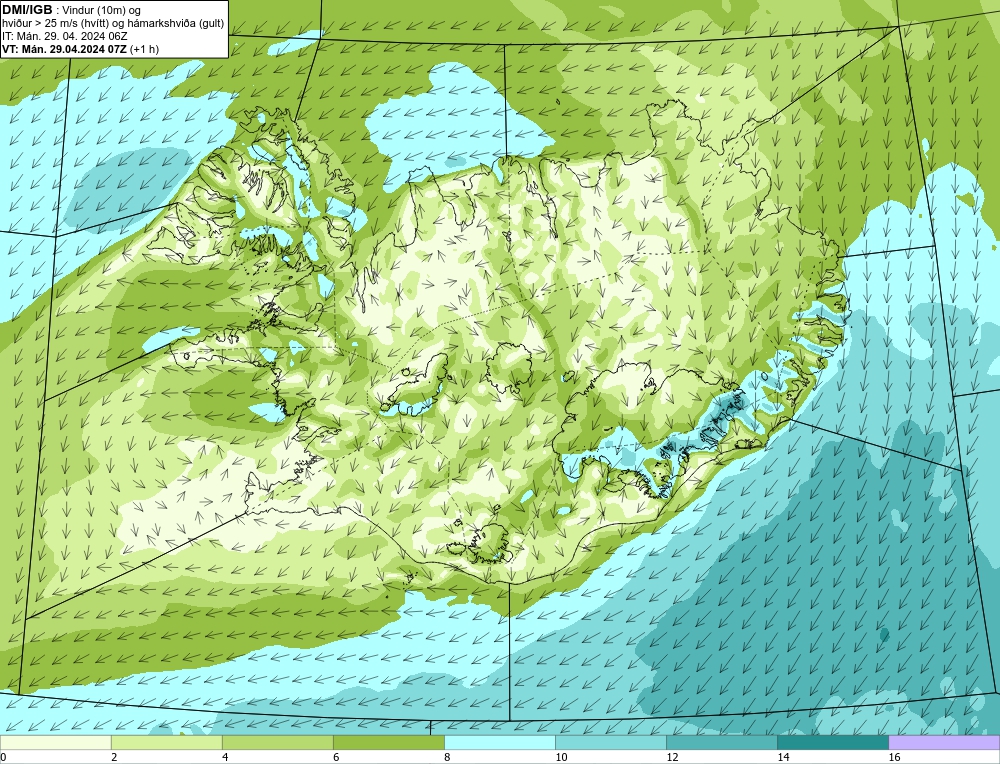Click the 4–6 m/s green legend swatch
Viewport: 1000px width, 764px height.
point(277,742)
